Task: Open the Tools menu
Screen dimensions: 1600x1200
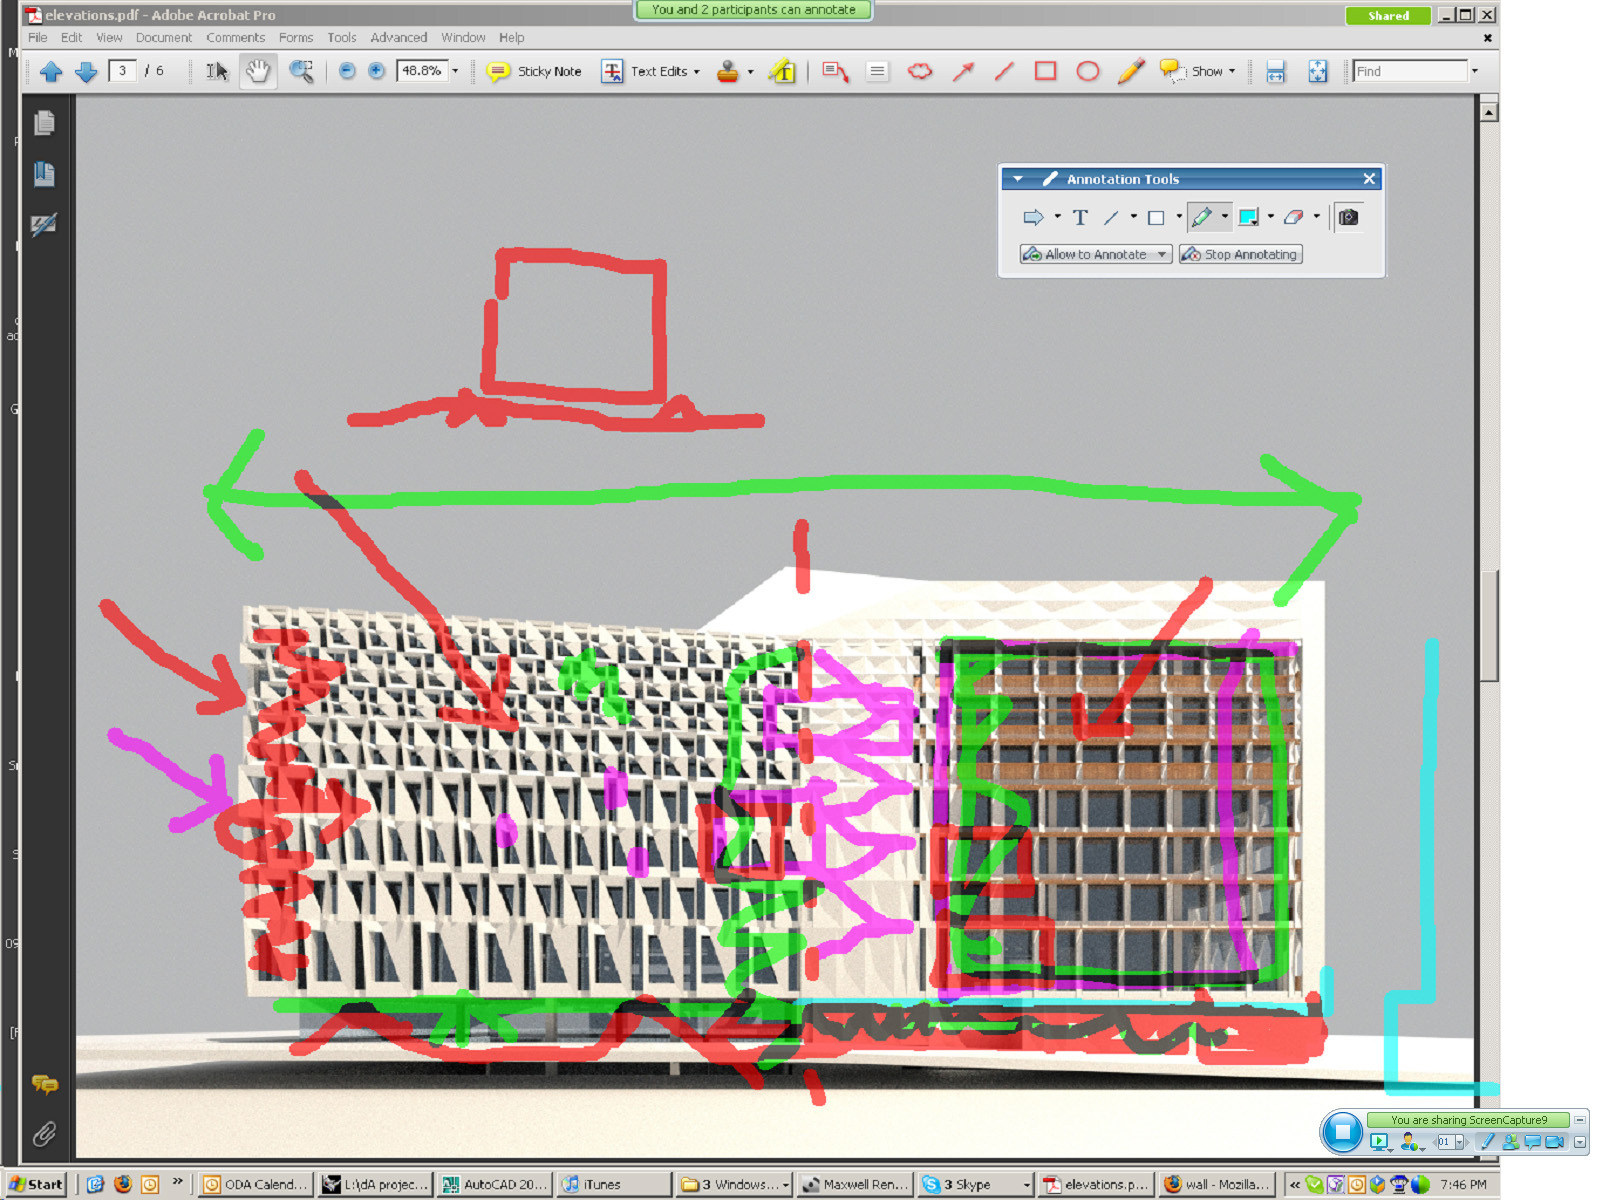Action: [342, 38]
